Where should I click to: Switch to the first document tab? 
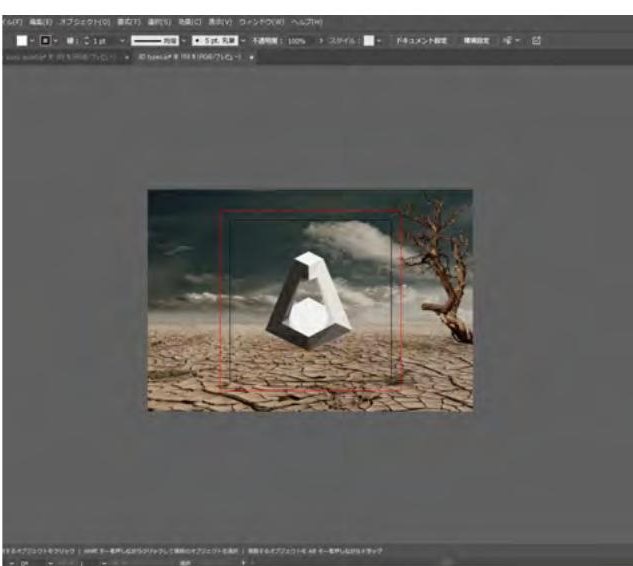point(61,58)
